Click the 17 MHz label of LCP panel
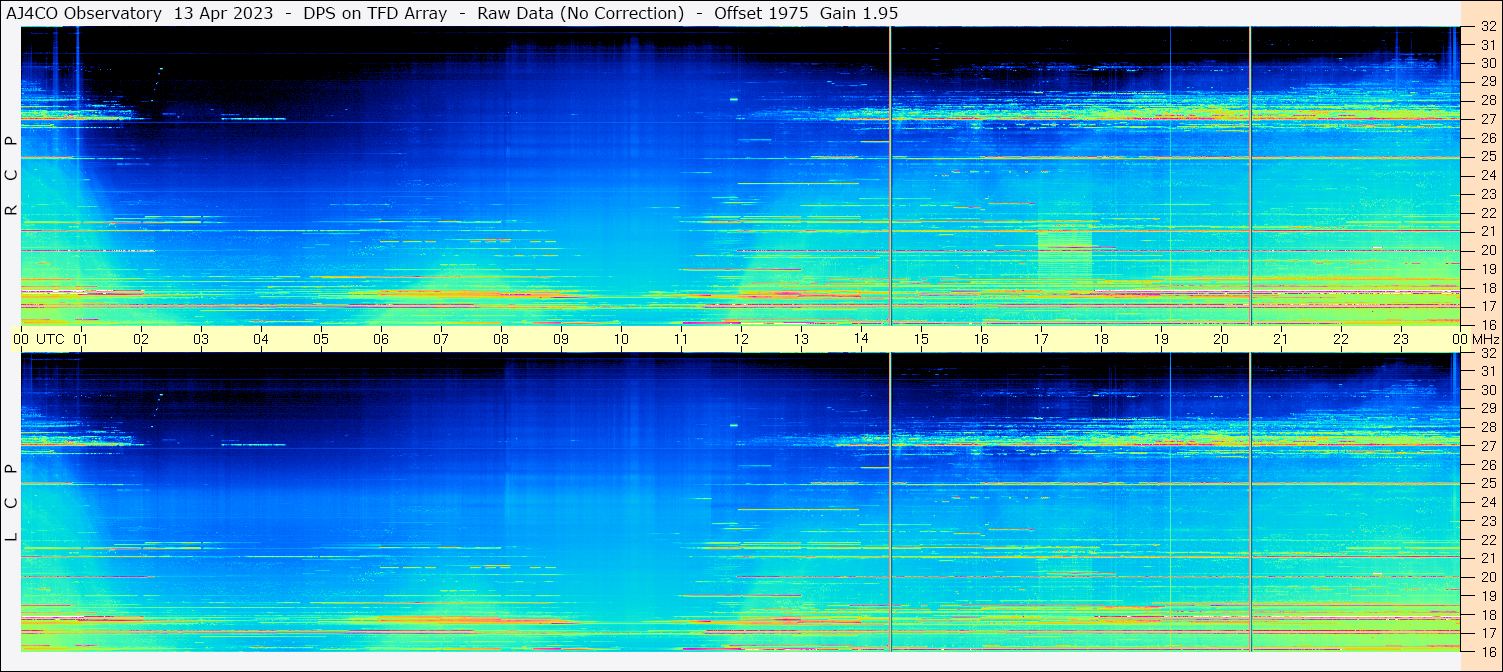The image size is (1503, 672). point(1488,633)
